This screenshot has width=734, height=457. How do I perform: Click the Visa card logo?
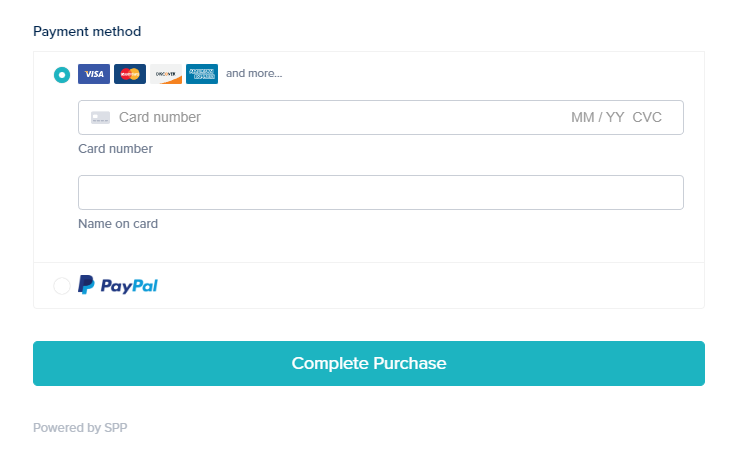pos(94,74)
